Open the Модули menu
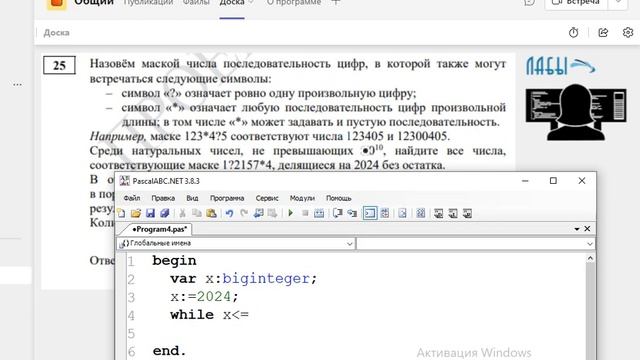The height and width of the screenshot is (360, 640). (x=302, y=198)
